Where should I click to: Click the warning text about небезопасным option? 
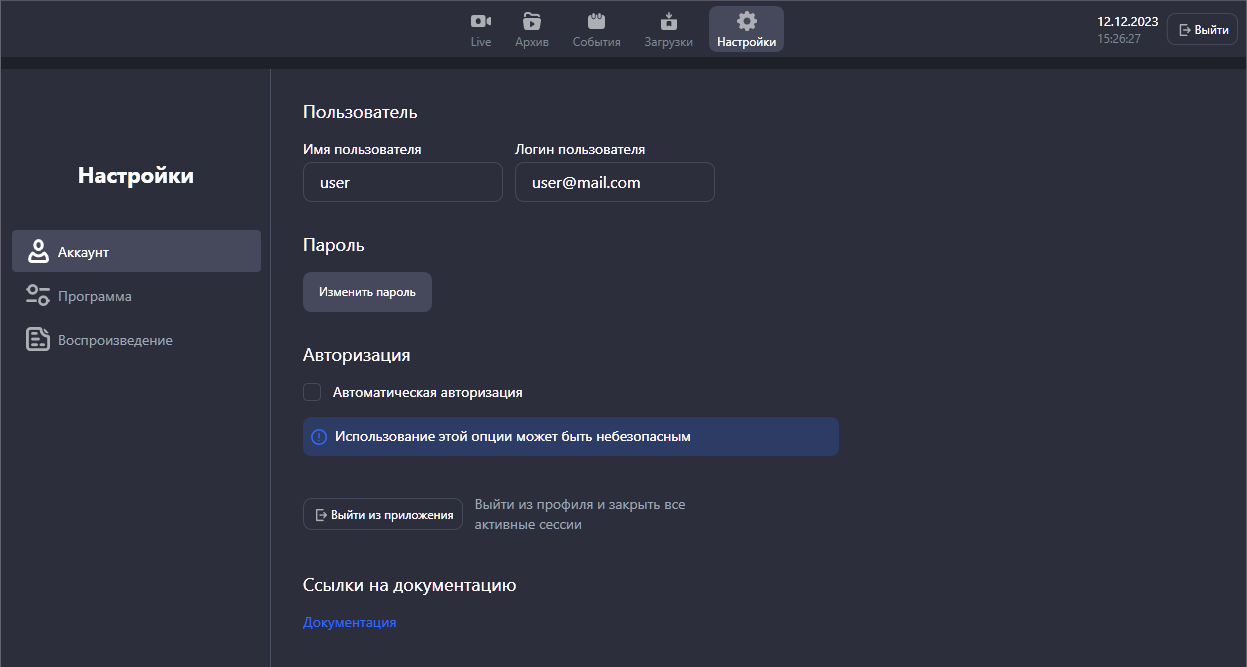513,437
